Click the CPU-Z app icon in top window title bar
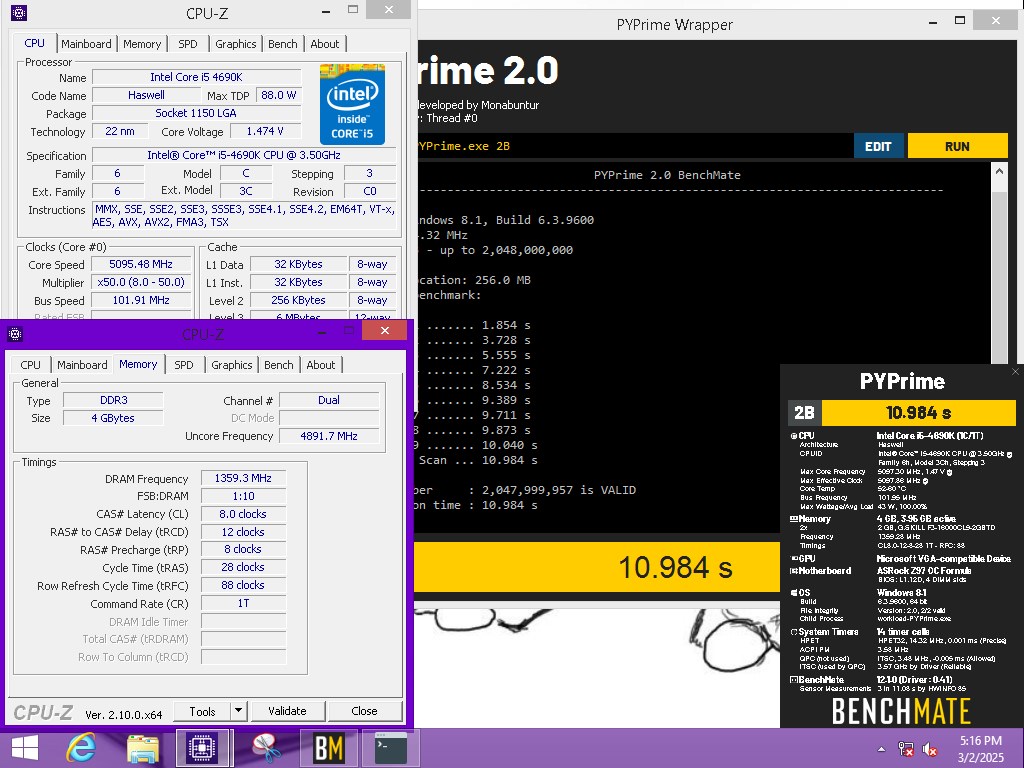The image size is (1024, 768). click(19, 12)
